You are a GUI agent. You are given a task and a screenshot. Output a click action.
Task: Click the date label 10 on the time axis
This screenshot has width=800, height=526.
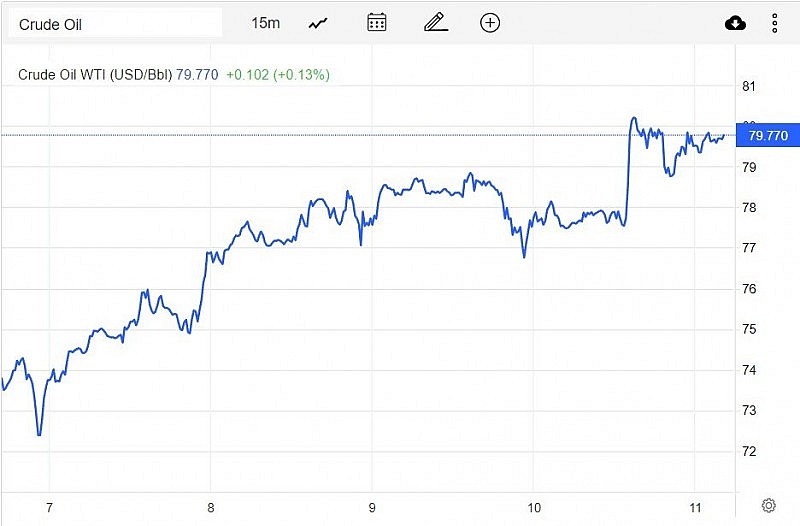tap(534, 507)
